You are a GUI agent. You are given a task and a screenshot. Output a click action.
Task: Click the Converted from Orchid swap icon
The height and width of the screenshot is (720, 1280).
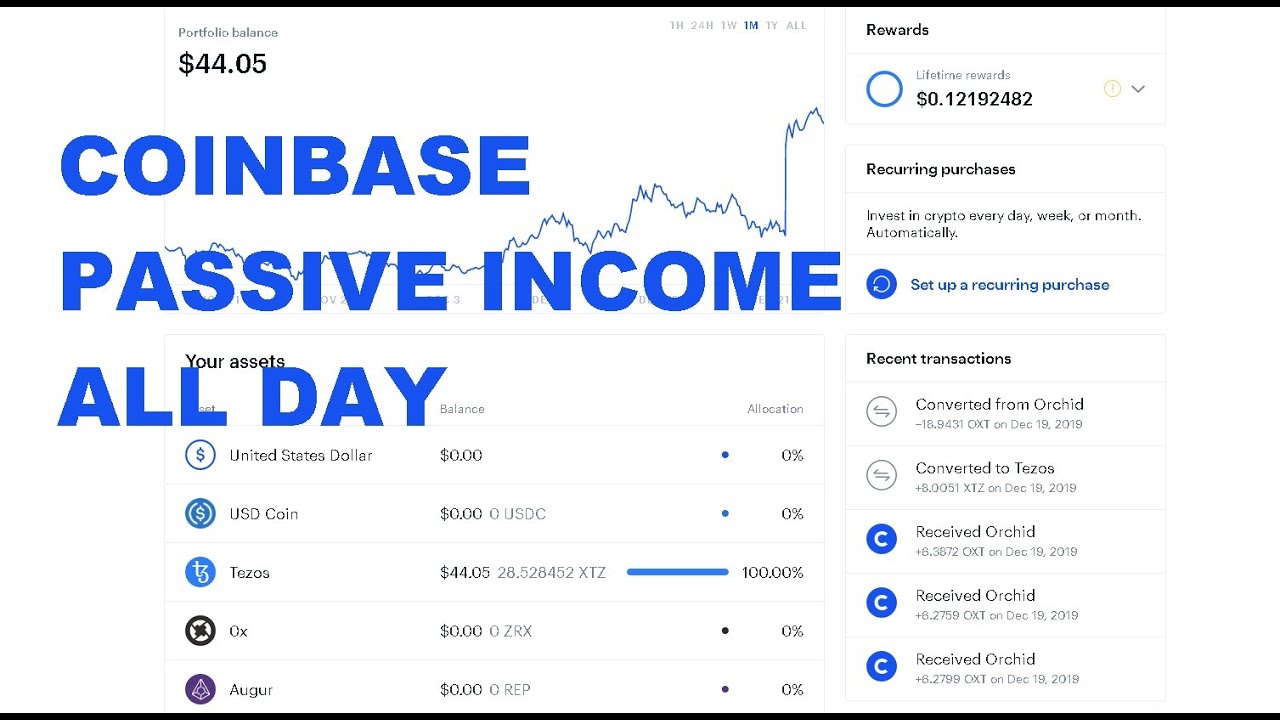point(881,412)
